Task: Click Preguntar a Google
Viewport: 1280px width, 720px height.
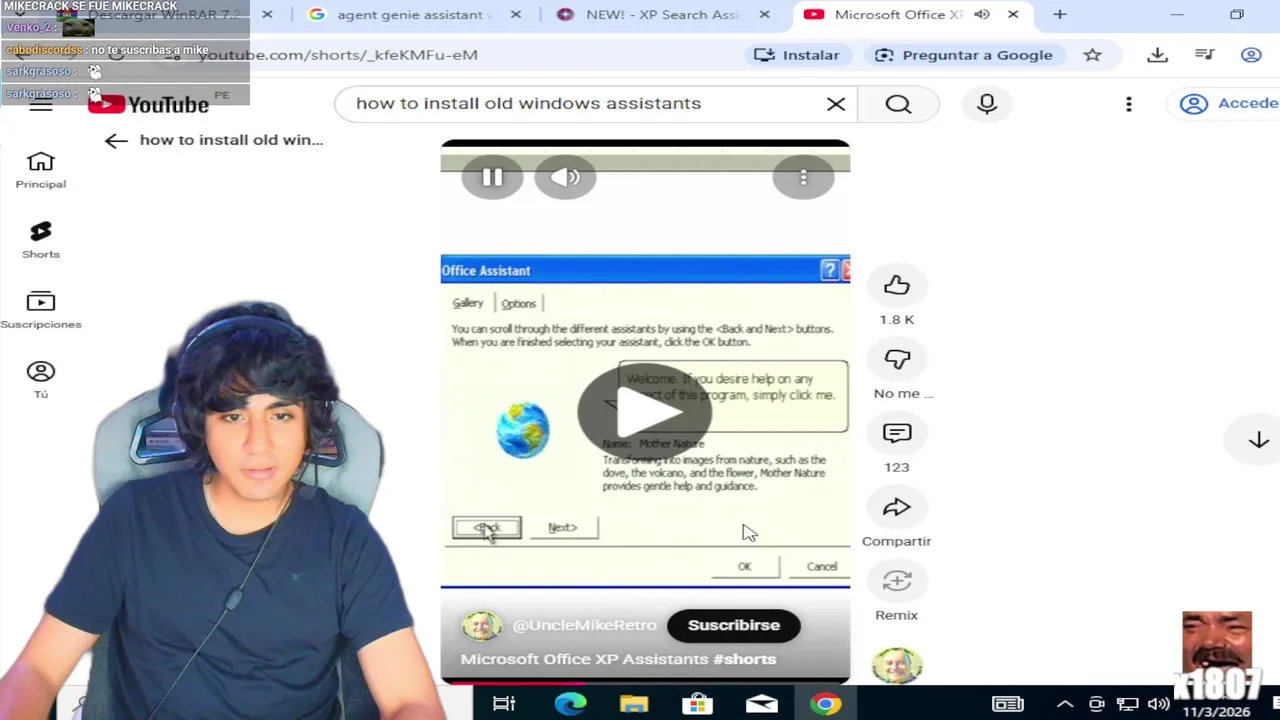Action: (964, 55)
